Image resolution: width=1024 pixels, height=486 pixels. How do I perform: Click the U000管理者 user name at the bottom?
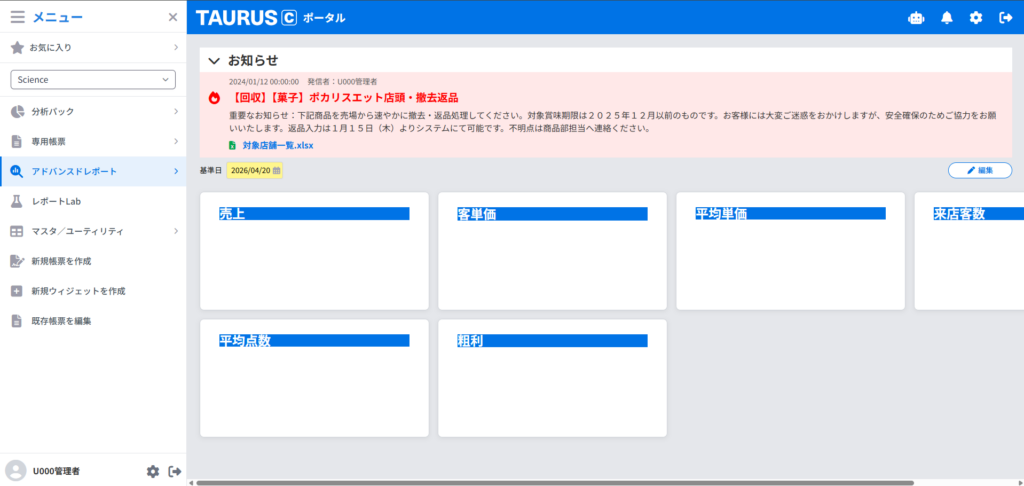57,471
